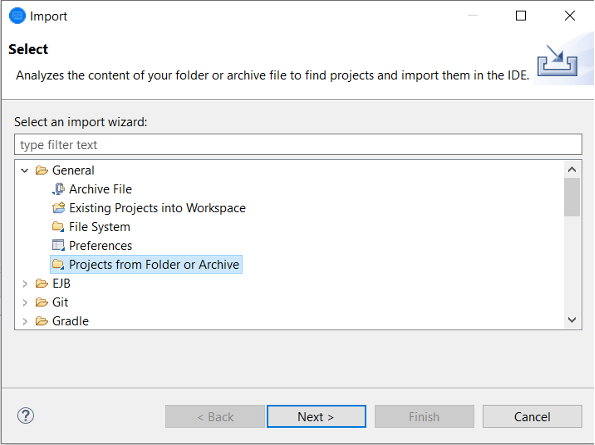Select the Archive File entry
This screenshot has height=445, width=595.
[x=100, y=189]
